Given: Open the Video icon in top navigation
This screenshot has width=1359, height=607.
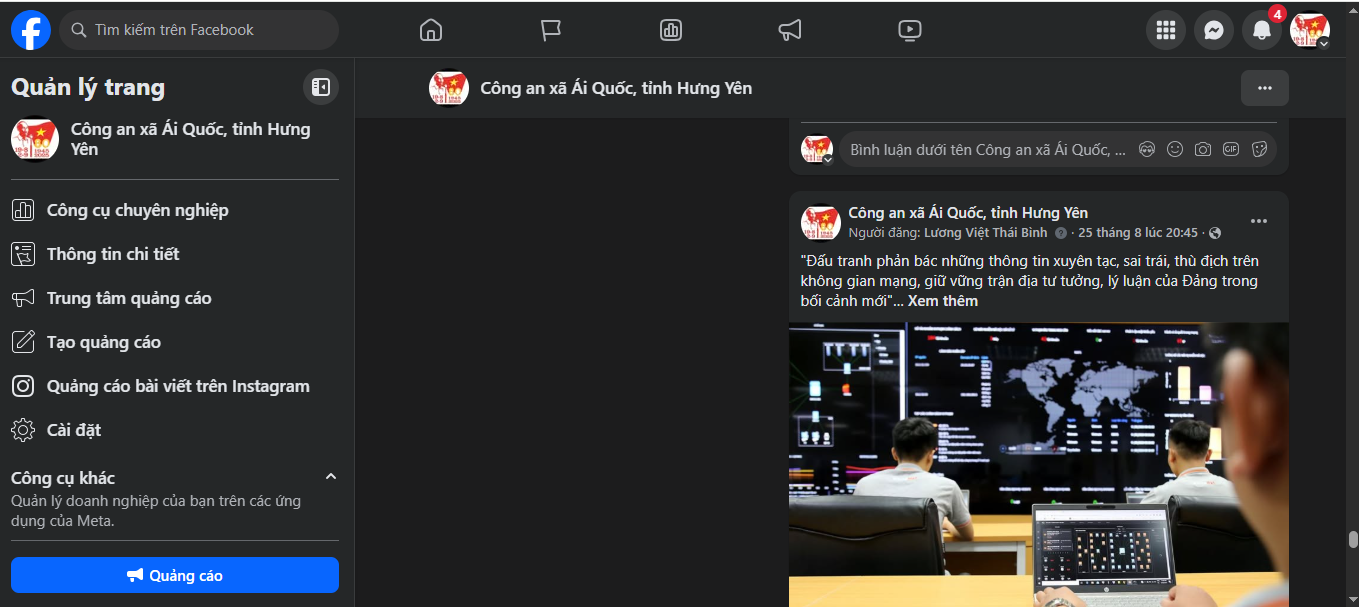Looking at the screenshot, I should [909, 30].
